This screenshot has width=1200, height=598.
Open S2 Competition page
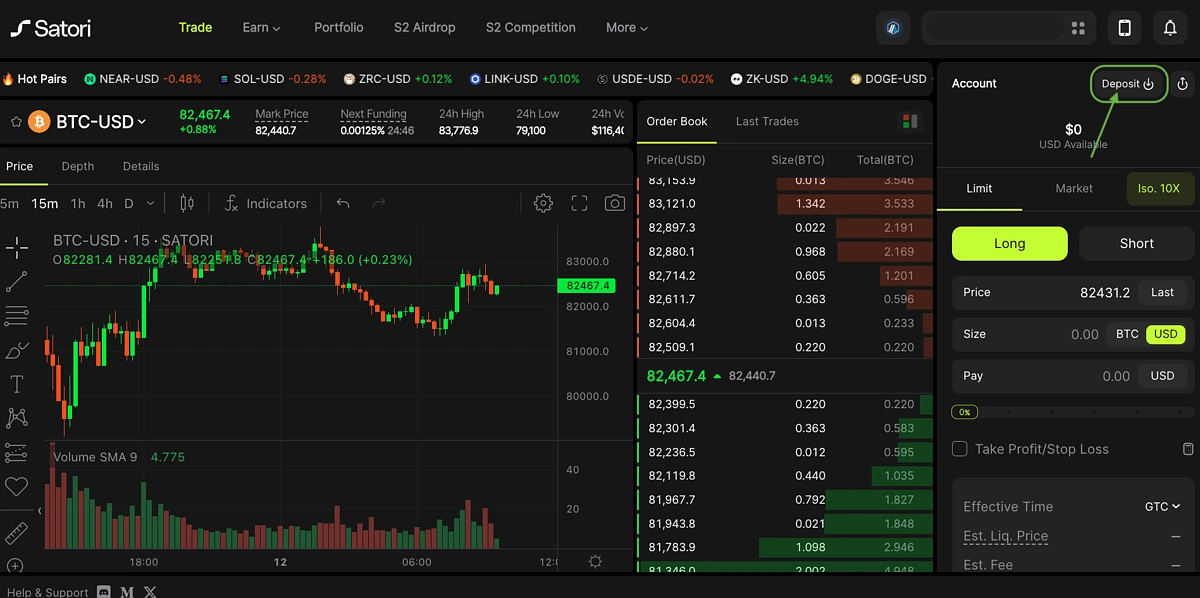(531, 28)
